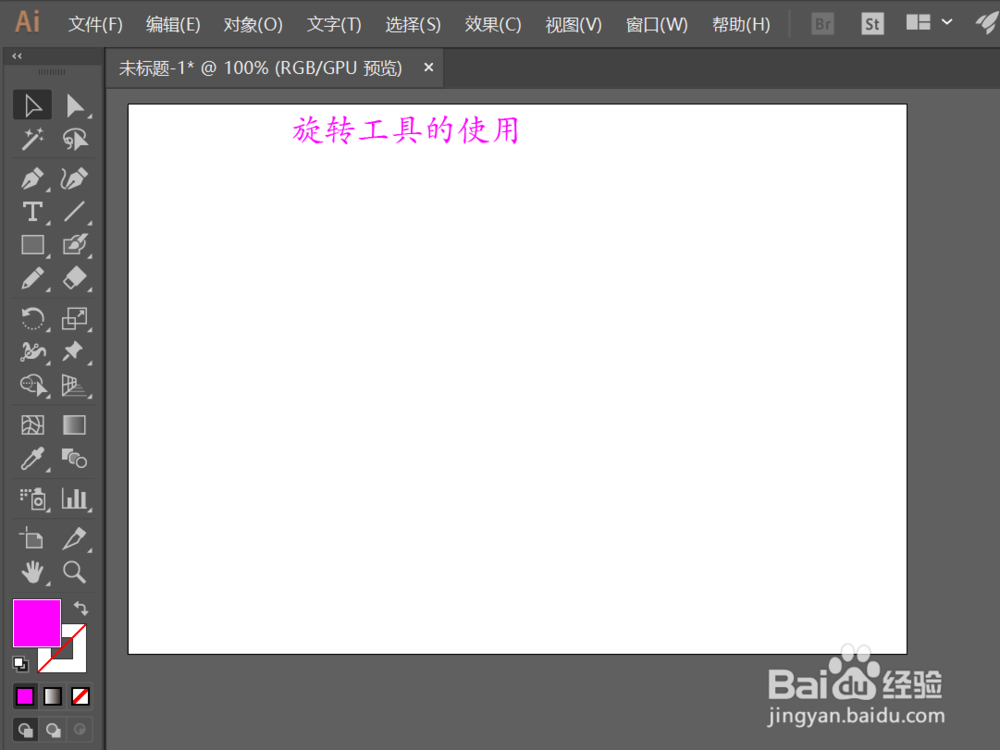Open the 文字(T) menu
Image resolution: width=1000 pixels, height=750 pixels.
click(x=334, y=24)
